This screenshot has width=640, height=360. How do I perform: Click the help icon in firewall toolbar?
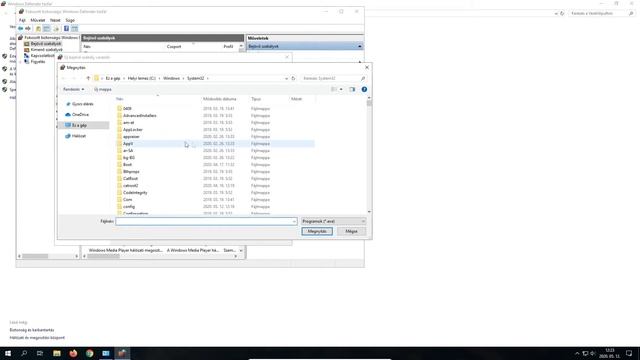66,29
